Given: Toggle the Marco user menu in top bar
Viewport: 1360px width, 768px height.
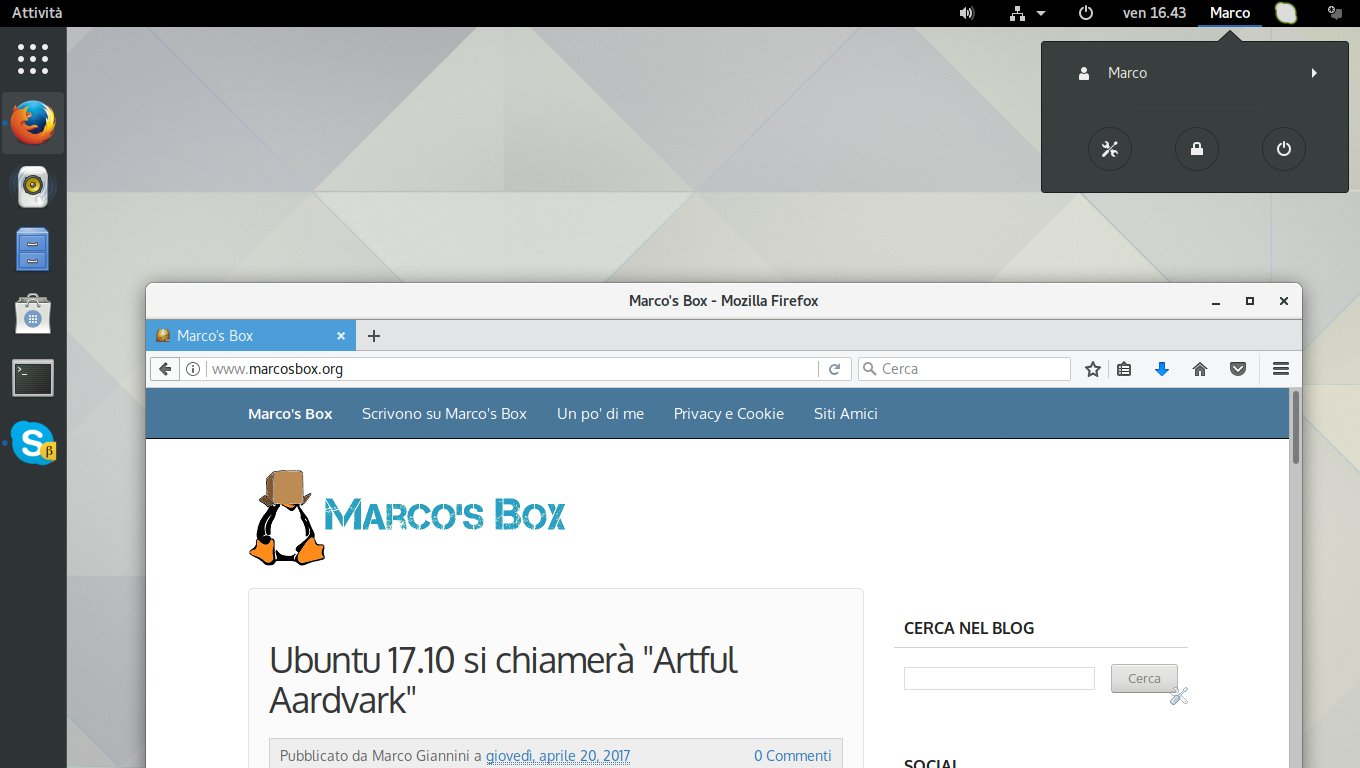Looking at the screenshot, I should (x=1230, y=13).
